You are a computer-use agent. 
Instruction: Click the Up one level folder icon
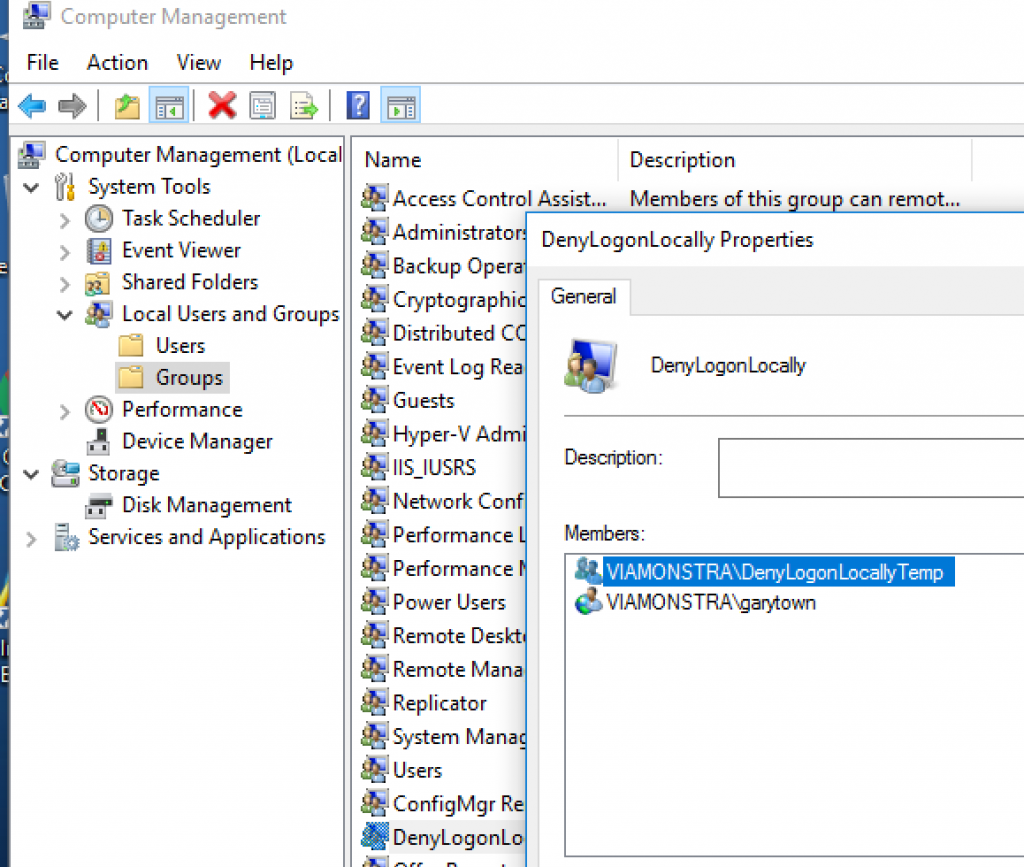tap(127, 105)
